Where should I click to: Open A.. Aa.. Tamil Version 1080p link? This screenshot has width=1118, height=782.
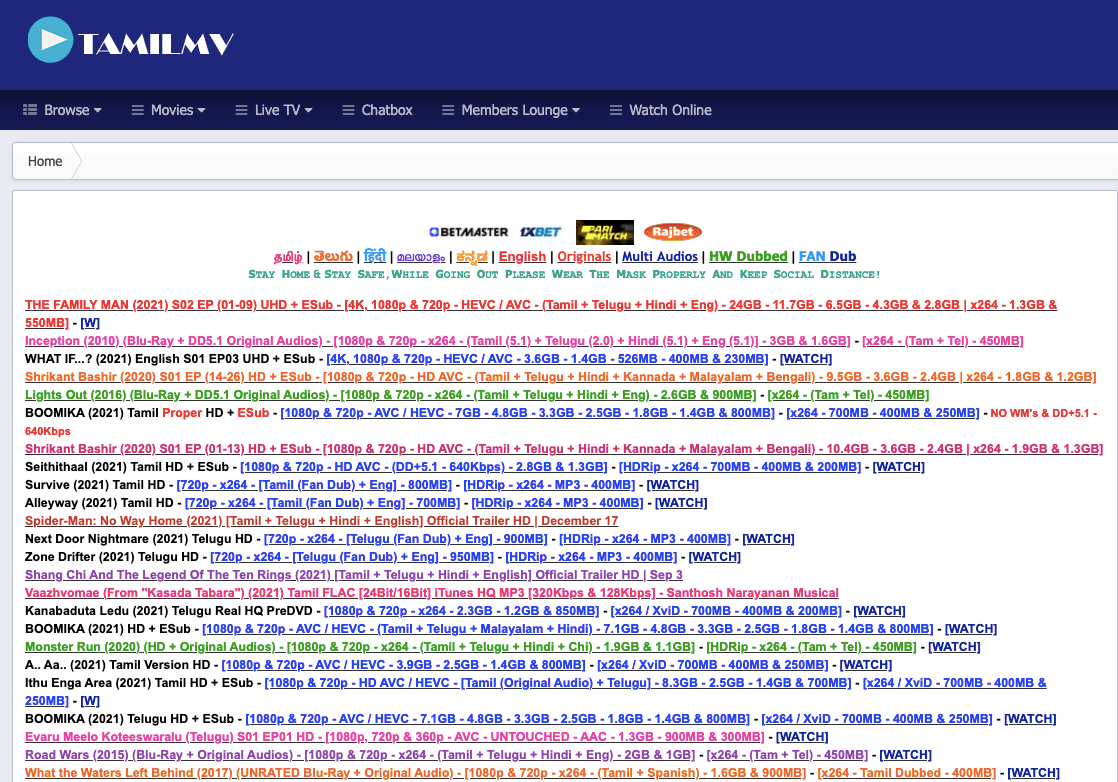[404, 664]
